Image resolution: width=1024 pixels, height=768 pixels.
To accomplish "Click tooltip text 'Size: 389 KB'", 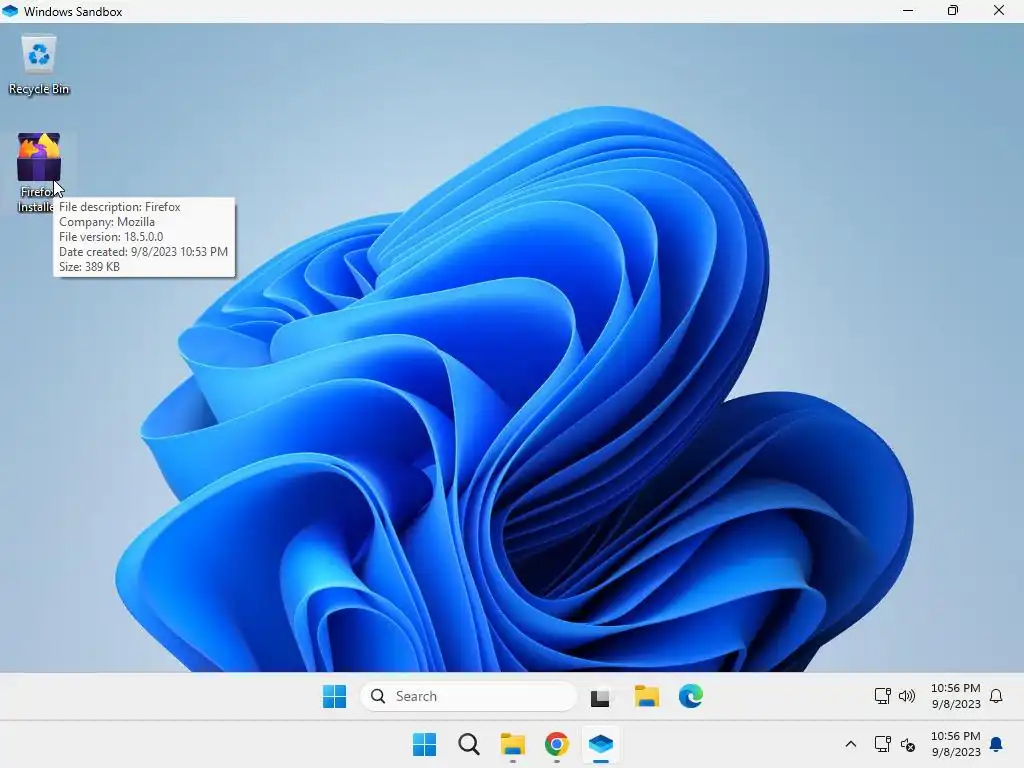I will [x=89, y=266].
